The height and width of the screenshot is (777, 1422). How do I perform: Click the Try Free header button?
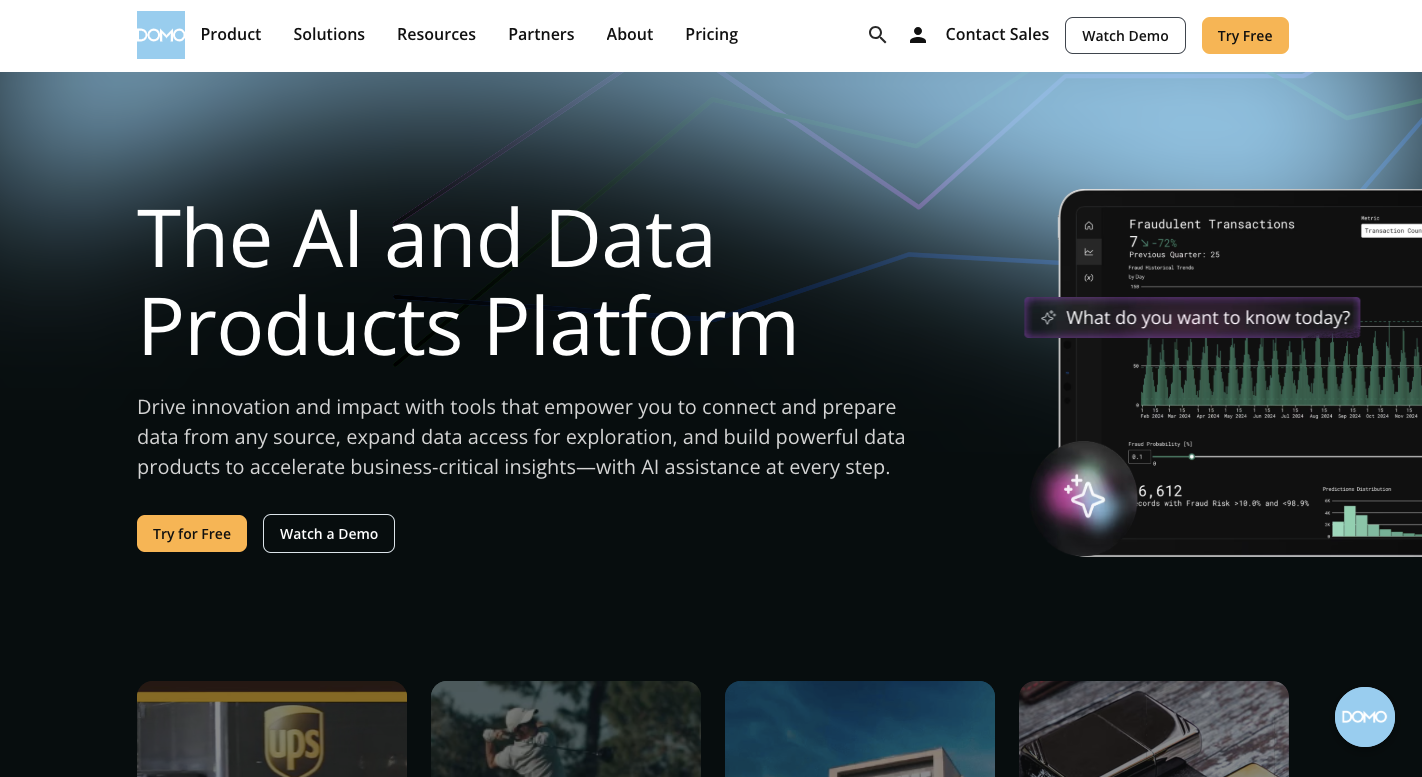pos(1245,35)
